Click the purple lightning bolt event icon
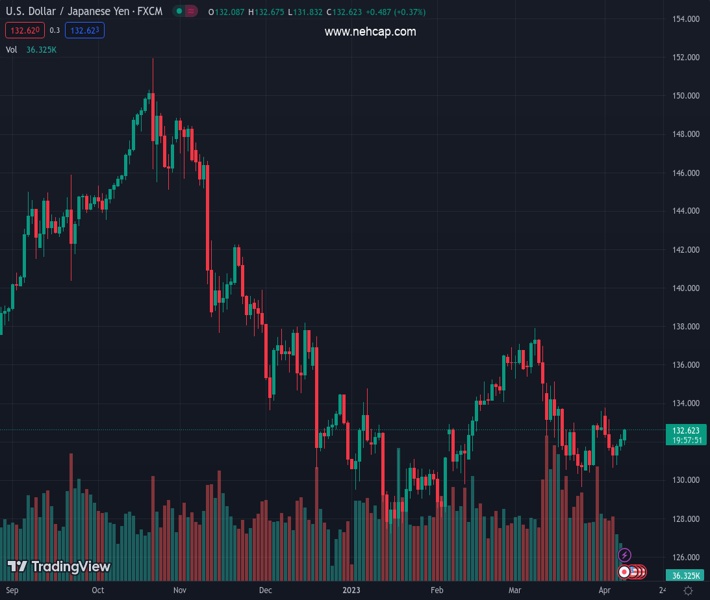The image size is (710, 600). pyautogui.click(x=625, y=555)
